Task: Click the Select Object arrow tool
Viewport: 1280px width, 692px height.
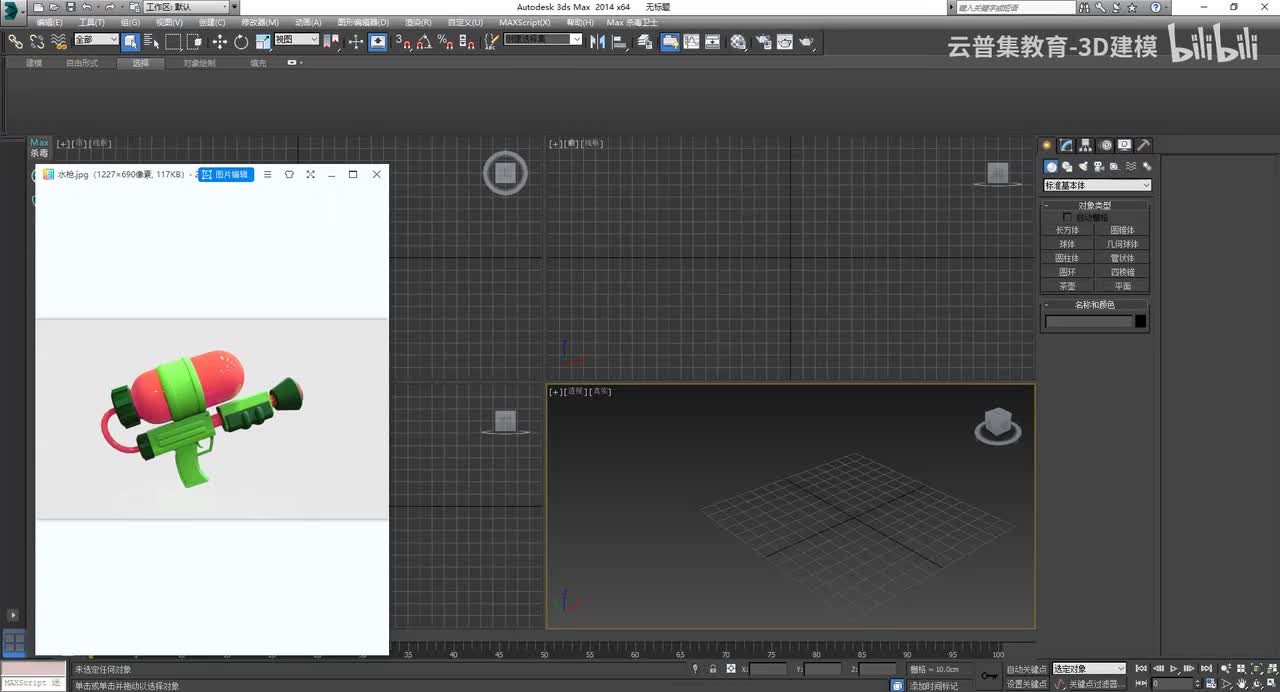Action: (x=131, y=42)
